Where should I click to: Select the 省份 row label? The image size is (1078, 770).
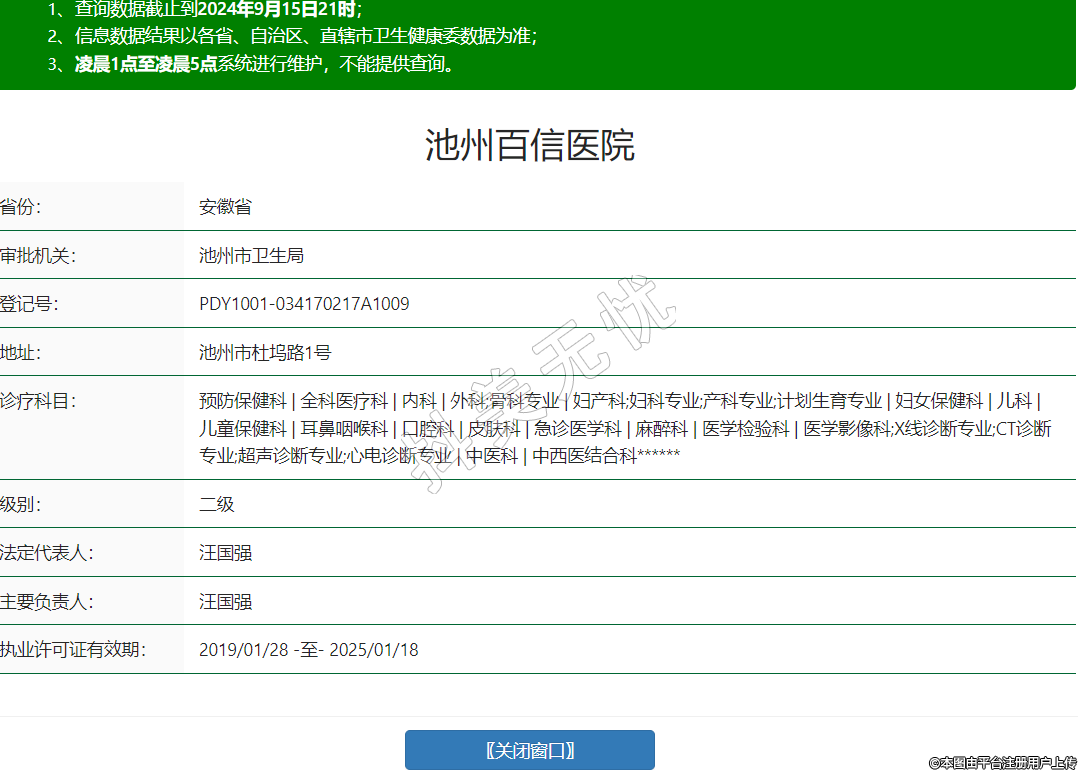21,207
